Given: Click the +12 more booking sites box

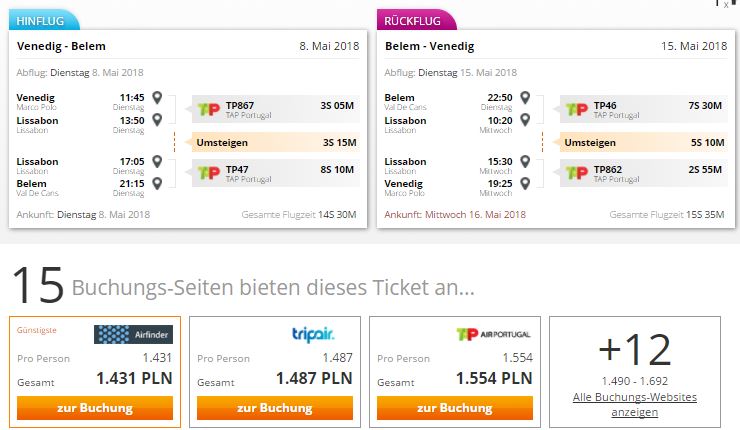Looking at the screenshot, I should [x=635, y=372].
